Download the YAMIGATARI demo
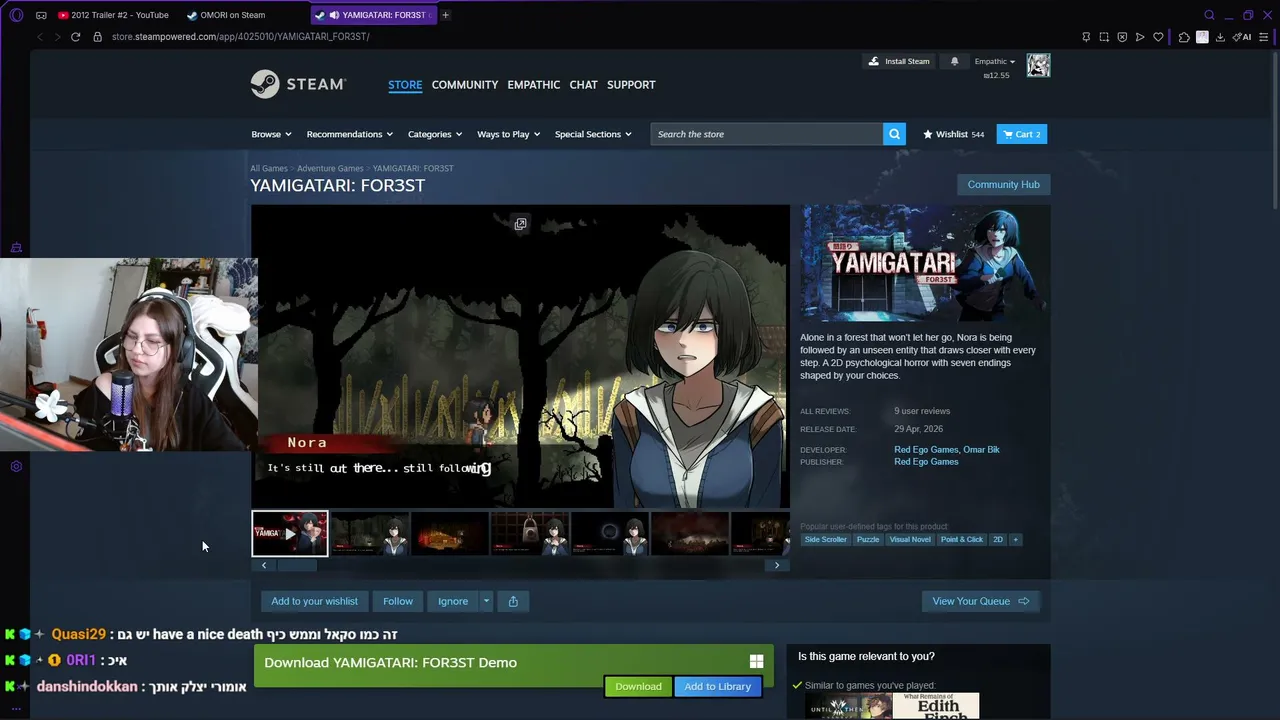The height and width of the screenshot is (720, 1280). (638, 687)
